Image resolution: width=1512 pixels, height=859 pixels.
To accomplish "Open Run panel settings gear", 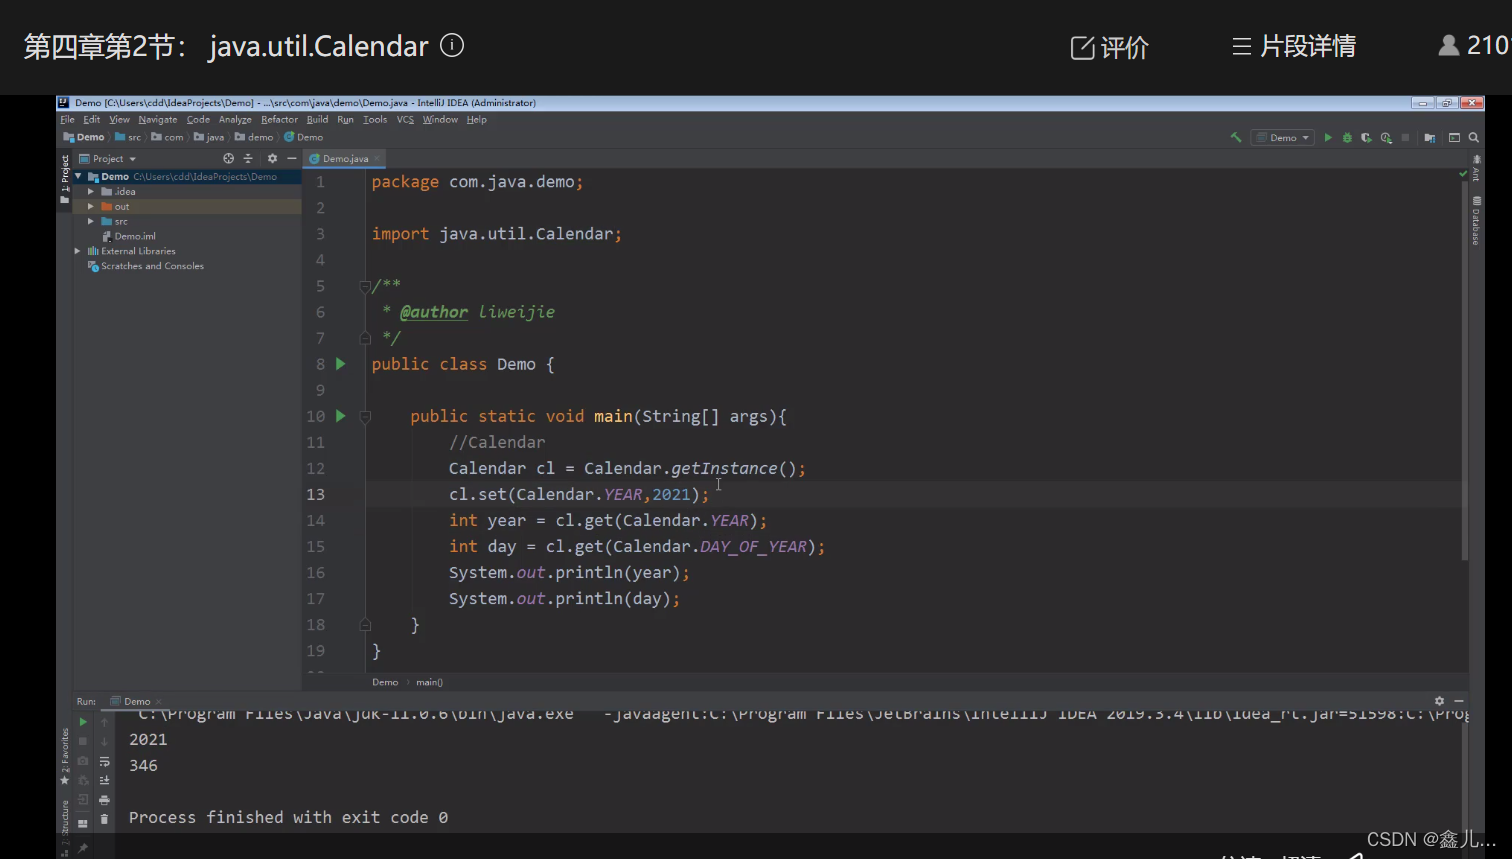I will click(1439, 701).
